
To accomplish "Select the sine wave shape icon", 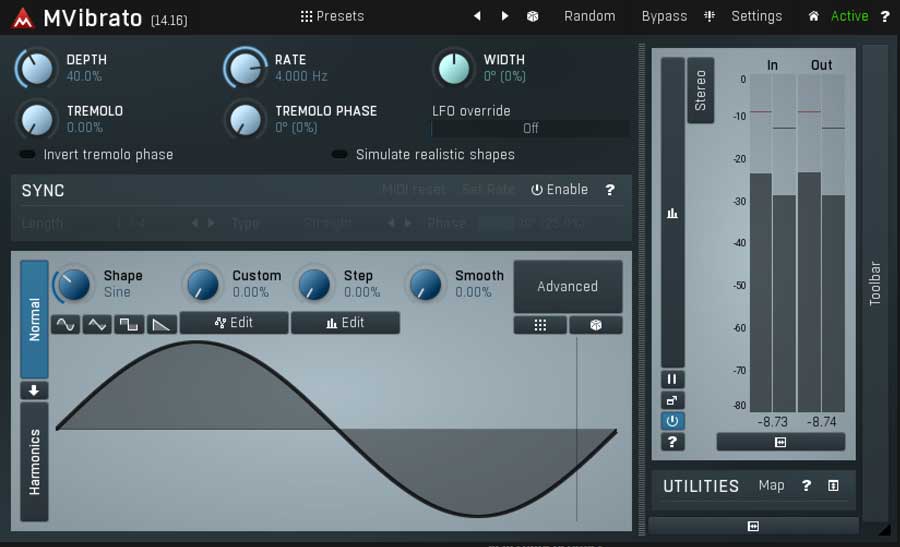I will click(x=65, y=325).
